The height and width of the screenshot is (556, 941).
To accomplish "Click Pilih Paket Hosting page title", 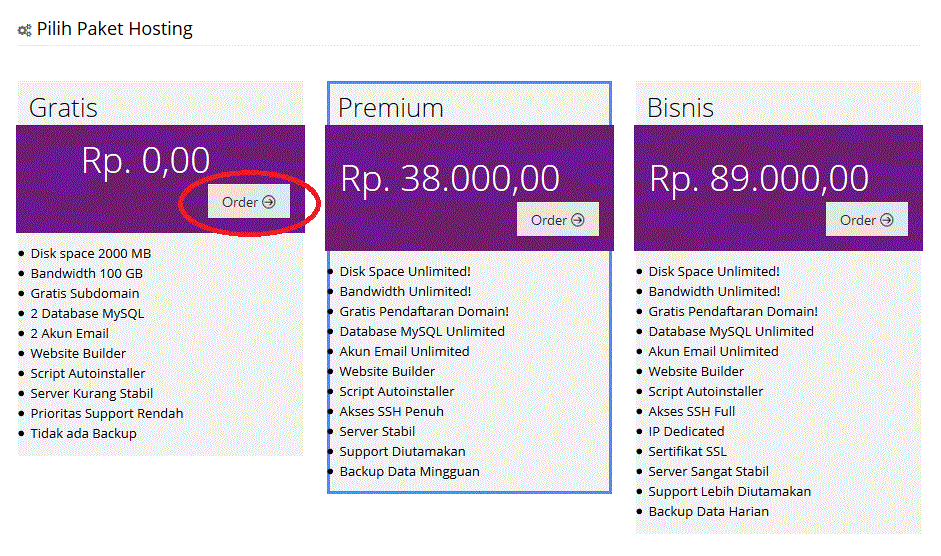I will (x=115, y=29).
